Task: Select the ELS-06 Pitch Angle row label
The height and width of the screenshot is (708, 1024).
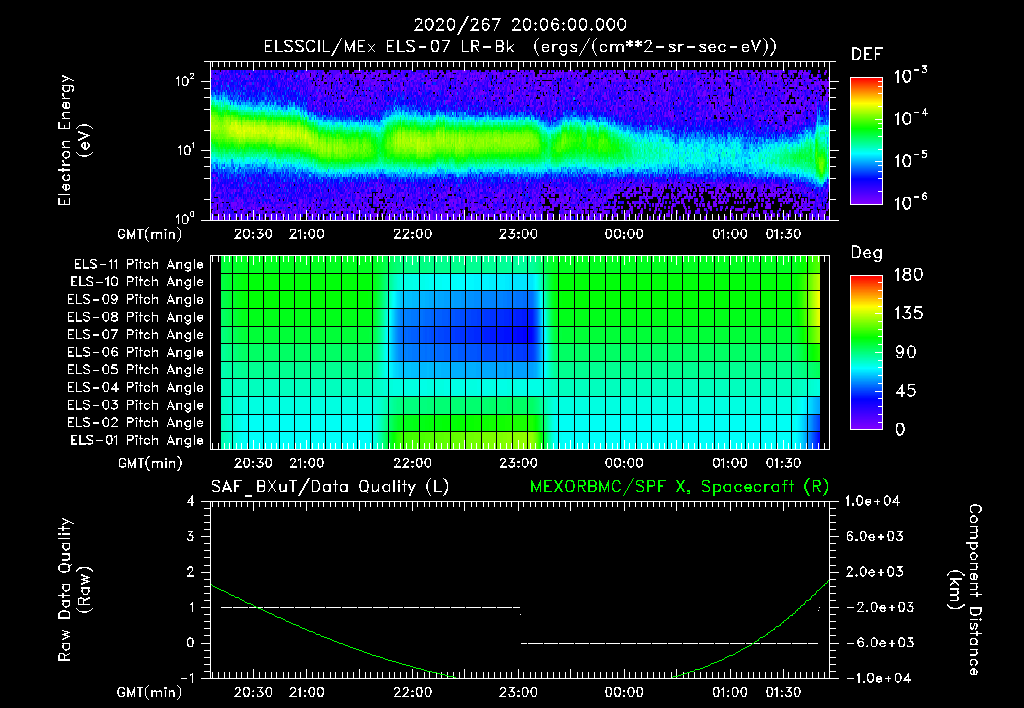Action: pos(136,352)
